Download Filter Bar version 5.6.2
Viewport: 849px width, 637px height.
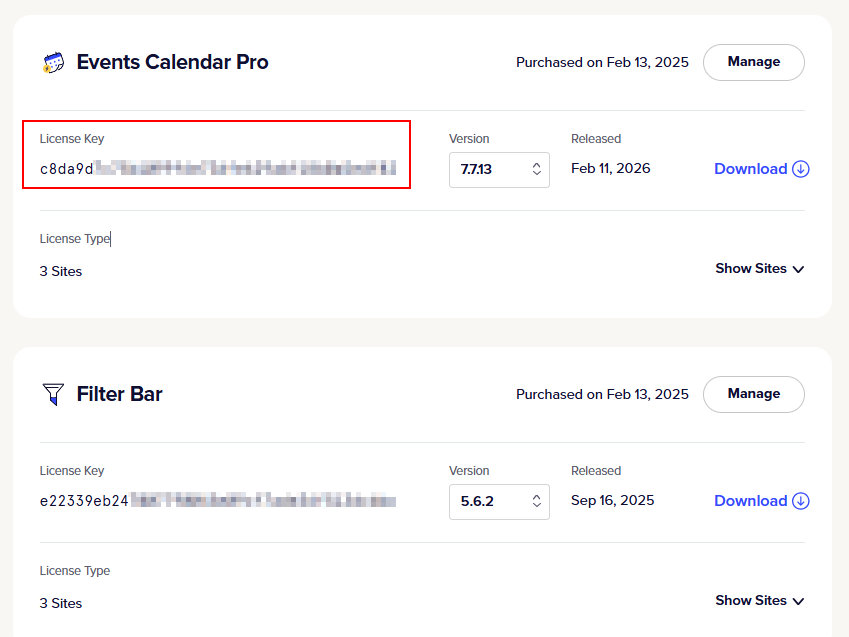(751, 501)
